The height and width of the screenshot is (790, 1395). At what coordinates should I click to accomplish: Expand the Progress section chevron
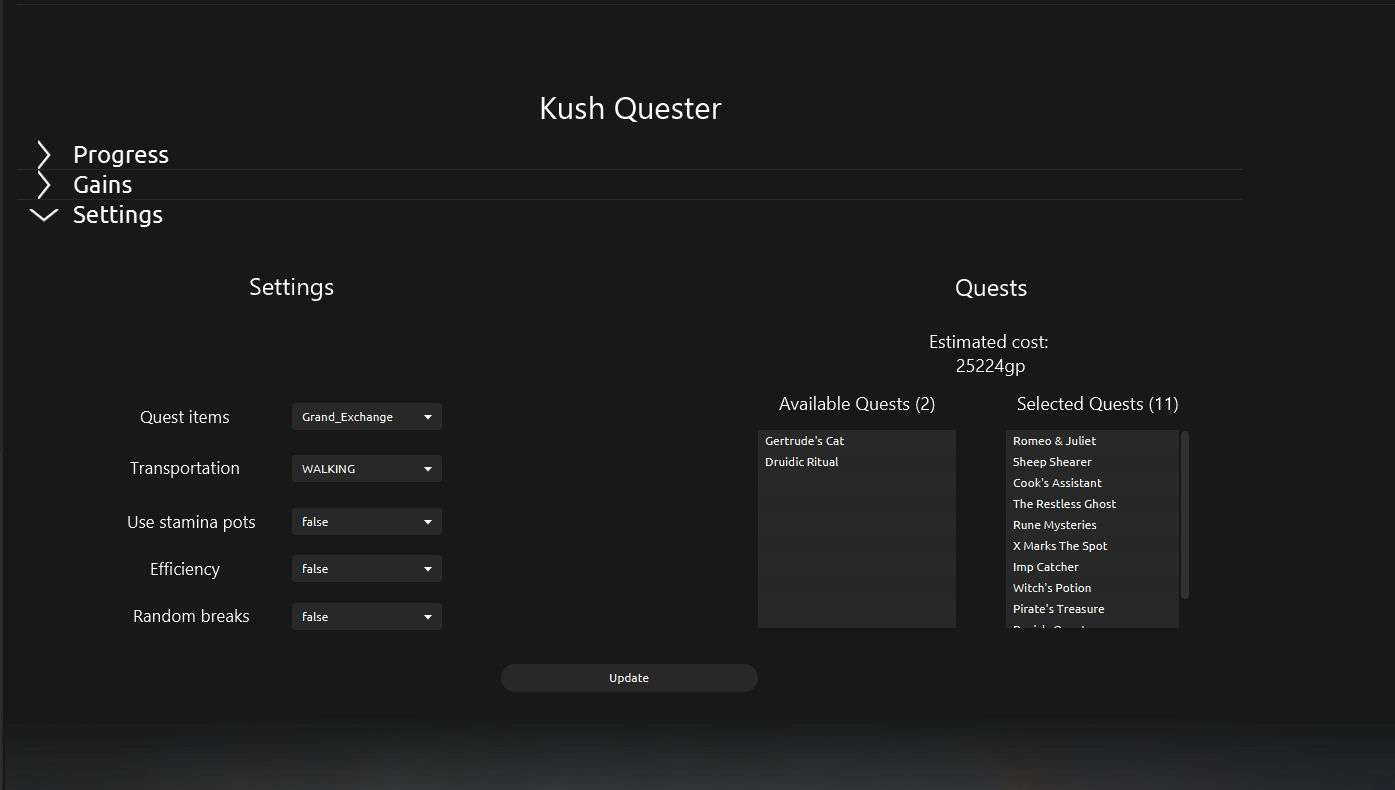coord(44,155)
